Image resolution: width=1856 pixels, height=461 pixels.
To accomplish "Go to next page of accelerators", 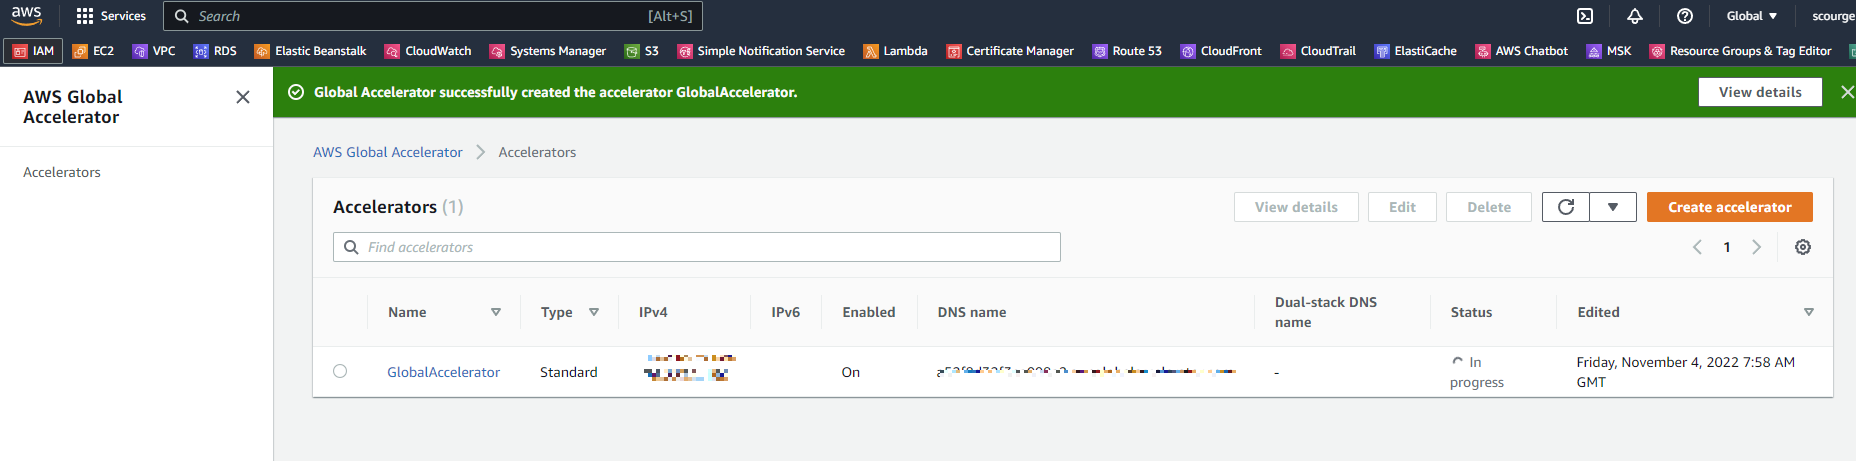I will click(1757, 247).
